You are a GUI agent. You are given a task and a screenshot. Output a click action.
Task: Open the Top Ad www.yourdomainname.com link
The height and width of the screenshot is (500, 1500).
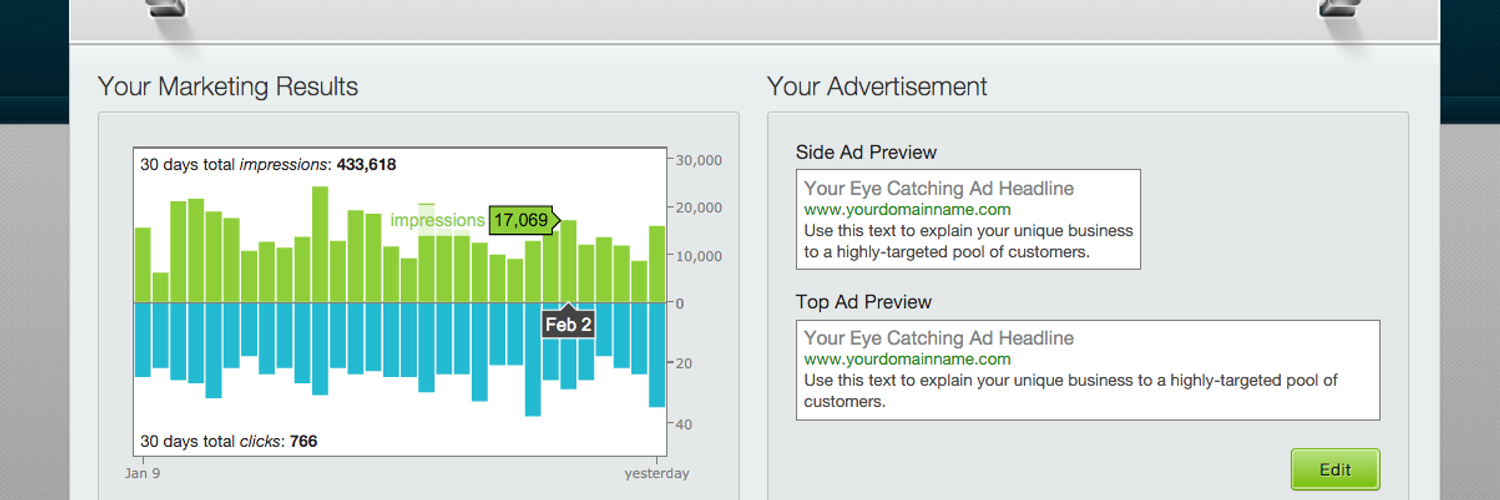coord(907,359)
